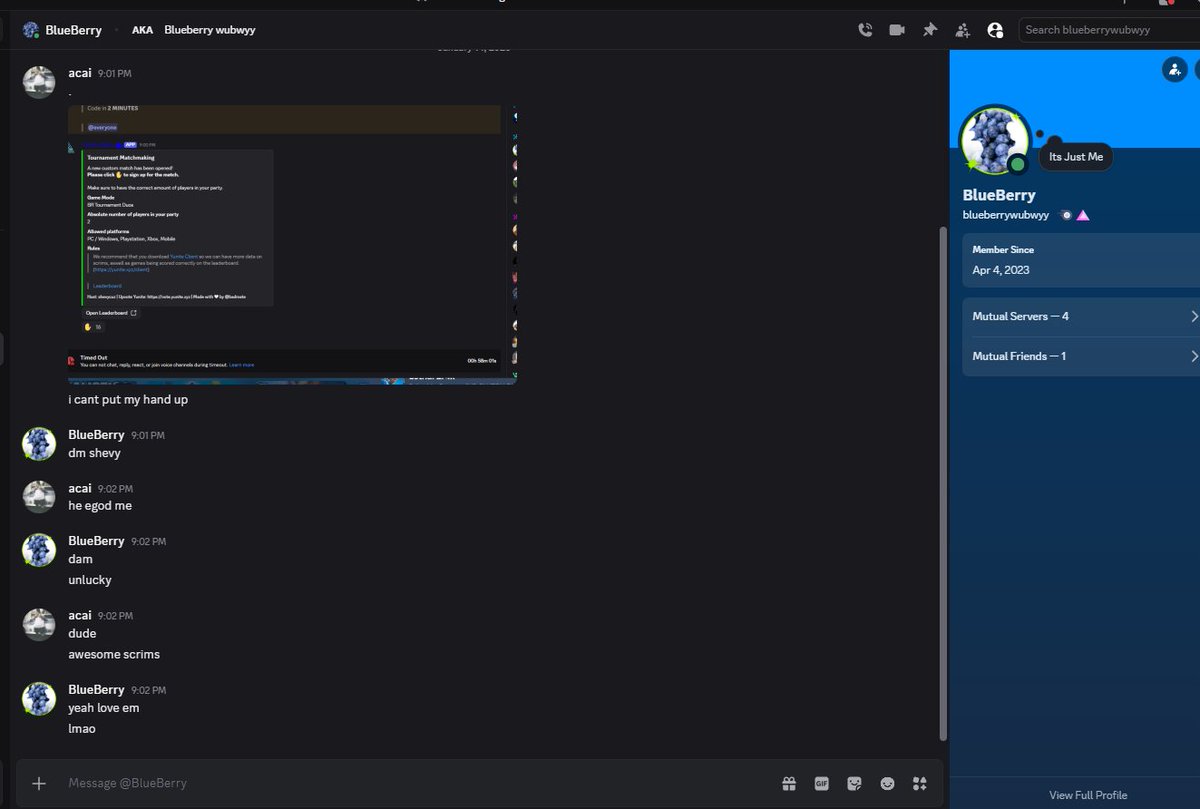Click the Member Since Apr 4, 2023 date
Viewport: 1200px width, 809px height.
pos(1001,270)
